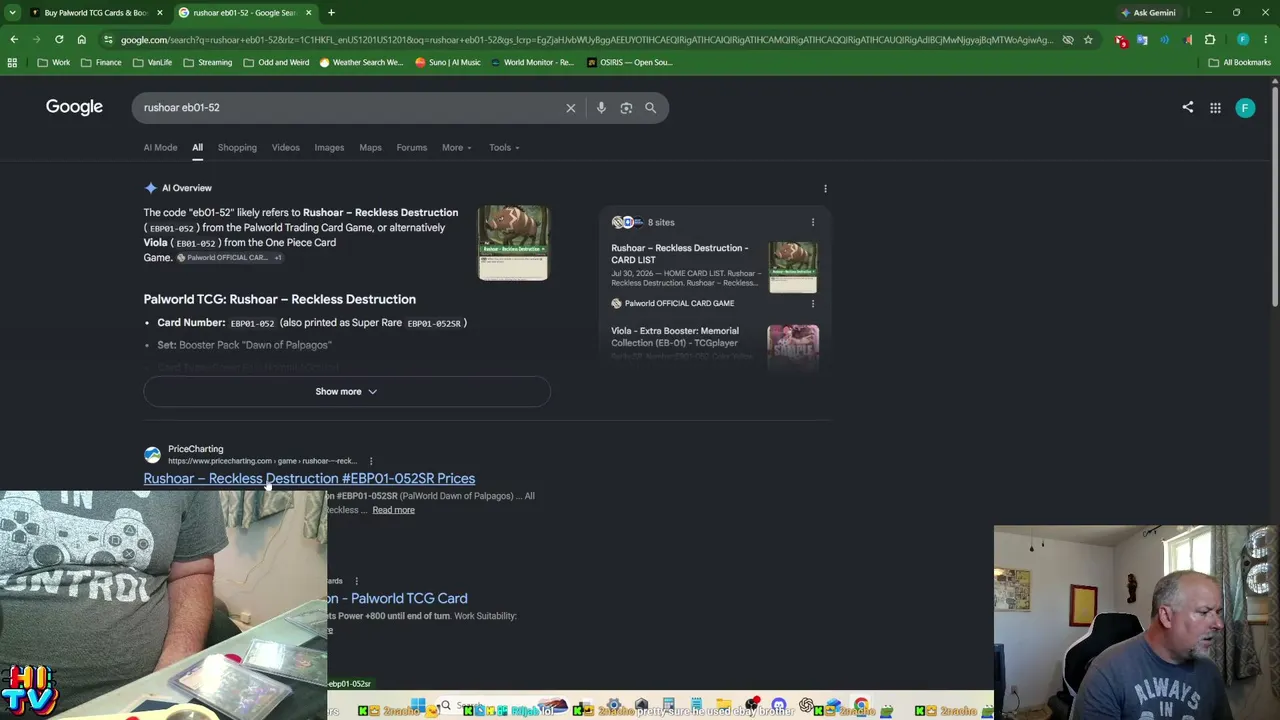Close the Buy Palworld TCG Cards tab
1280x720 pixels.
click(x=160, y=13)
